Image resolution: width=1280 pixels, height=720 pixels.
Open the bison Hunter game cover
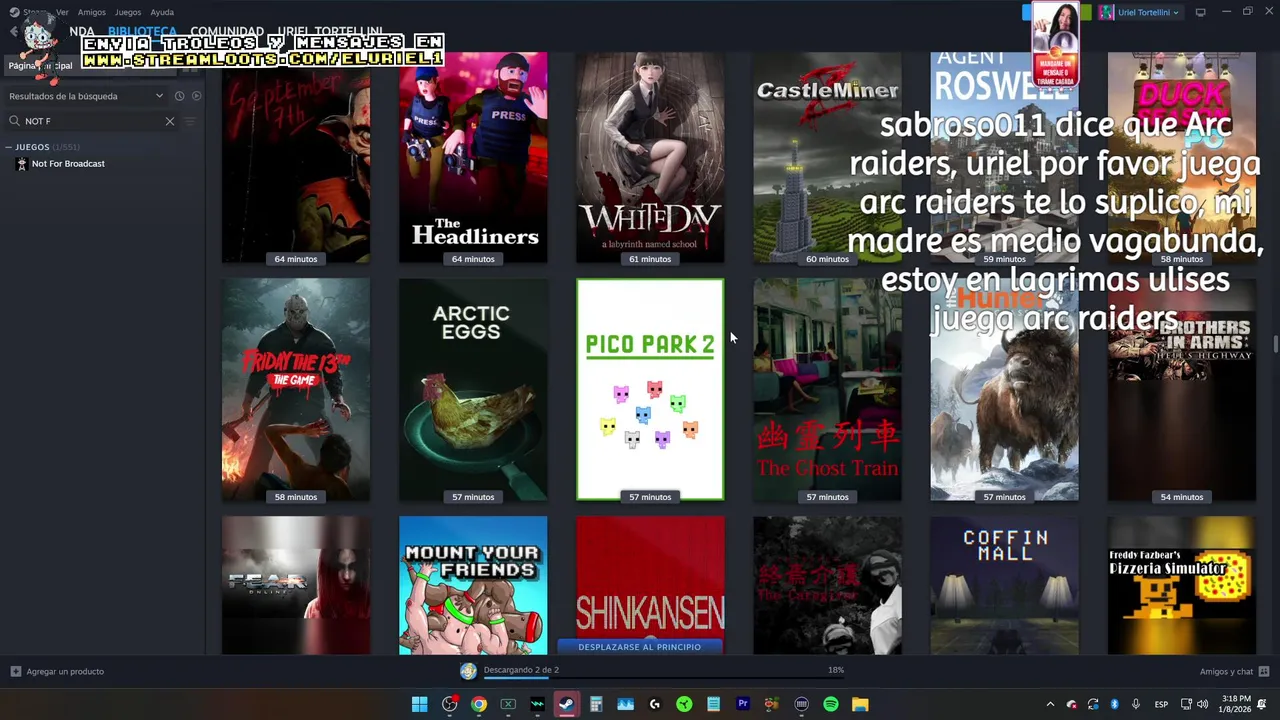click(x=1004, y=390)
